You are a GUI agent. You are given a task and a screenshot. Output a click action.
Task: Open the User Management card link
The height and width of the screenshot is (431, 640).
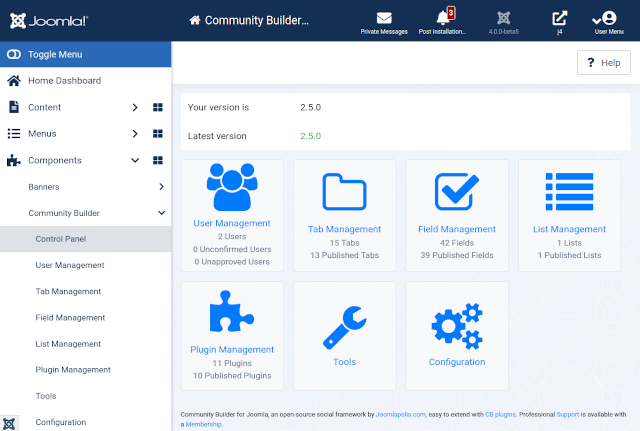[232, 223]
